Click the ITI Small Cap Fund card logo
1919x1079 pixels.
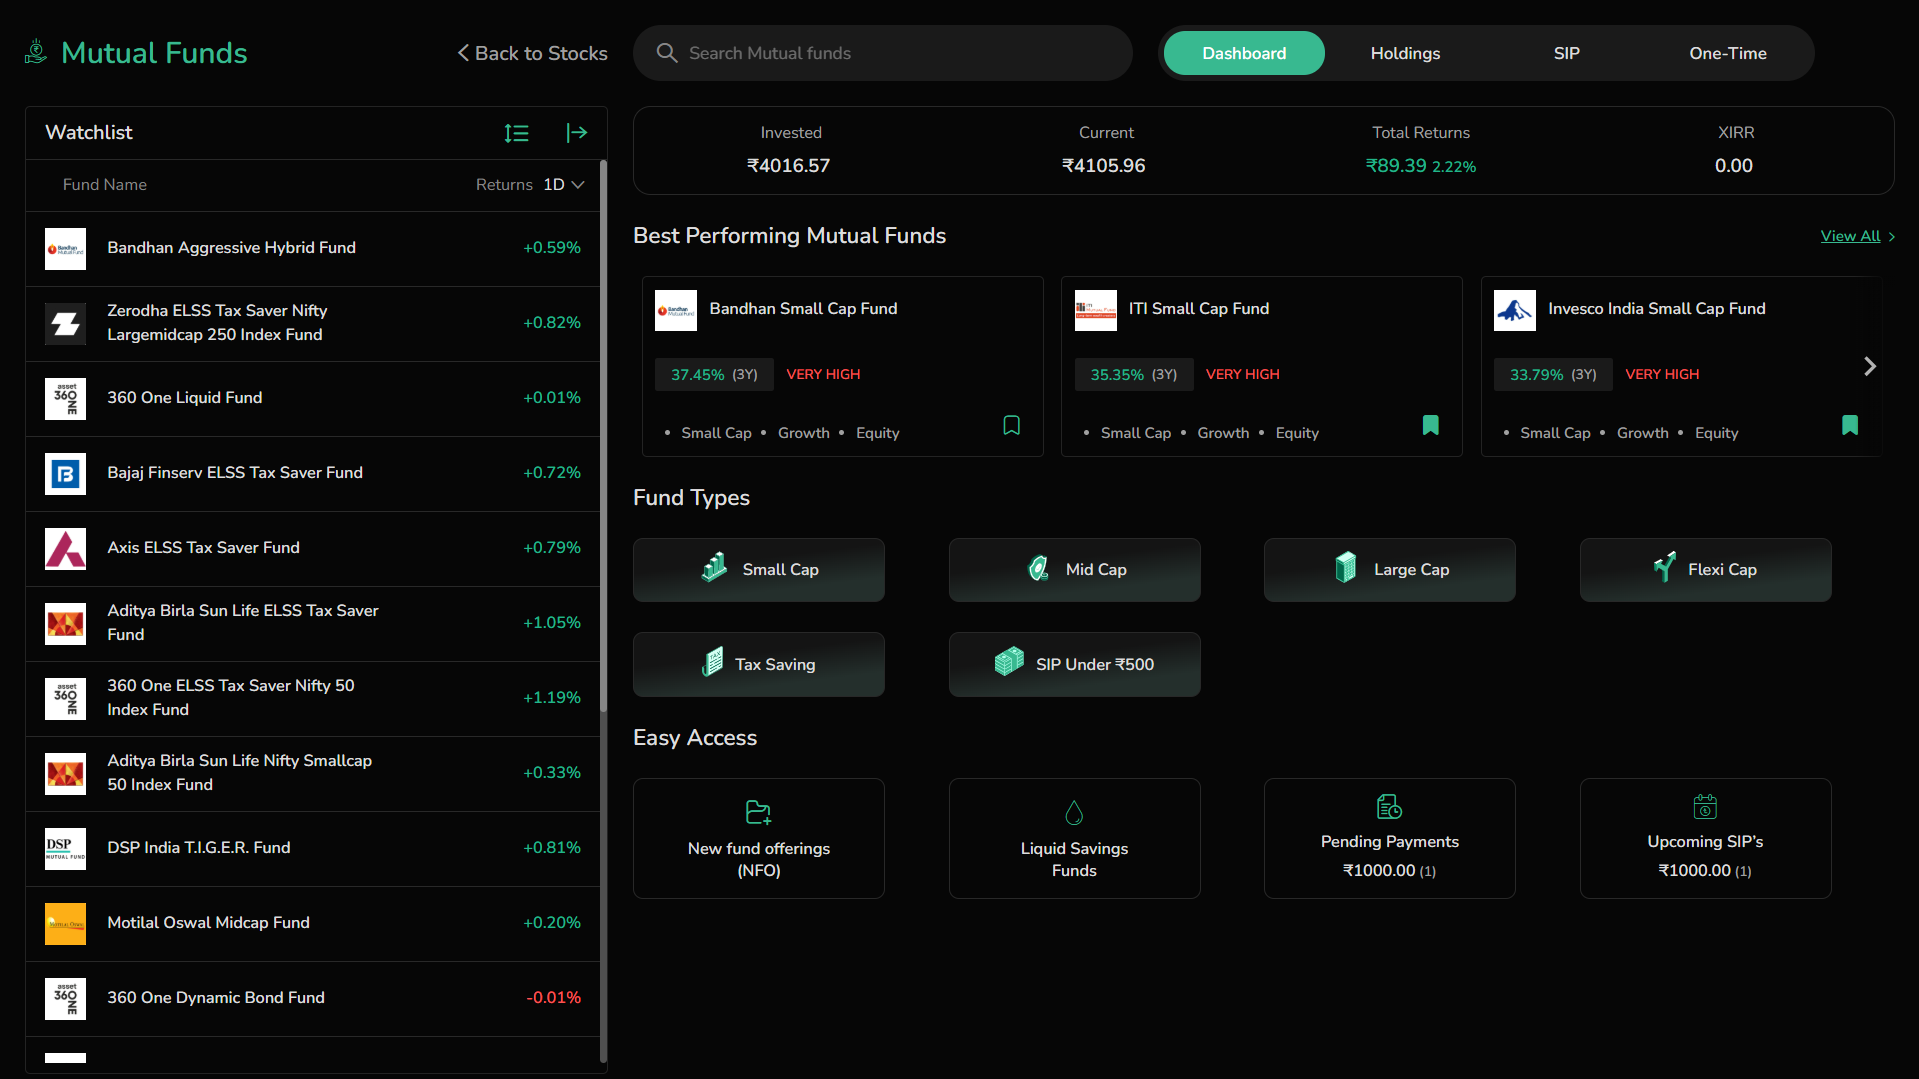click(1096, 310)
